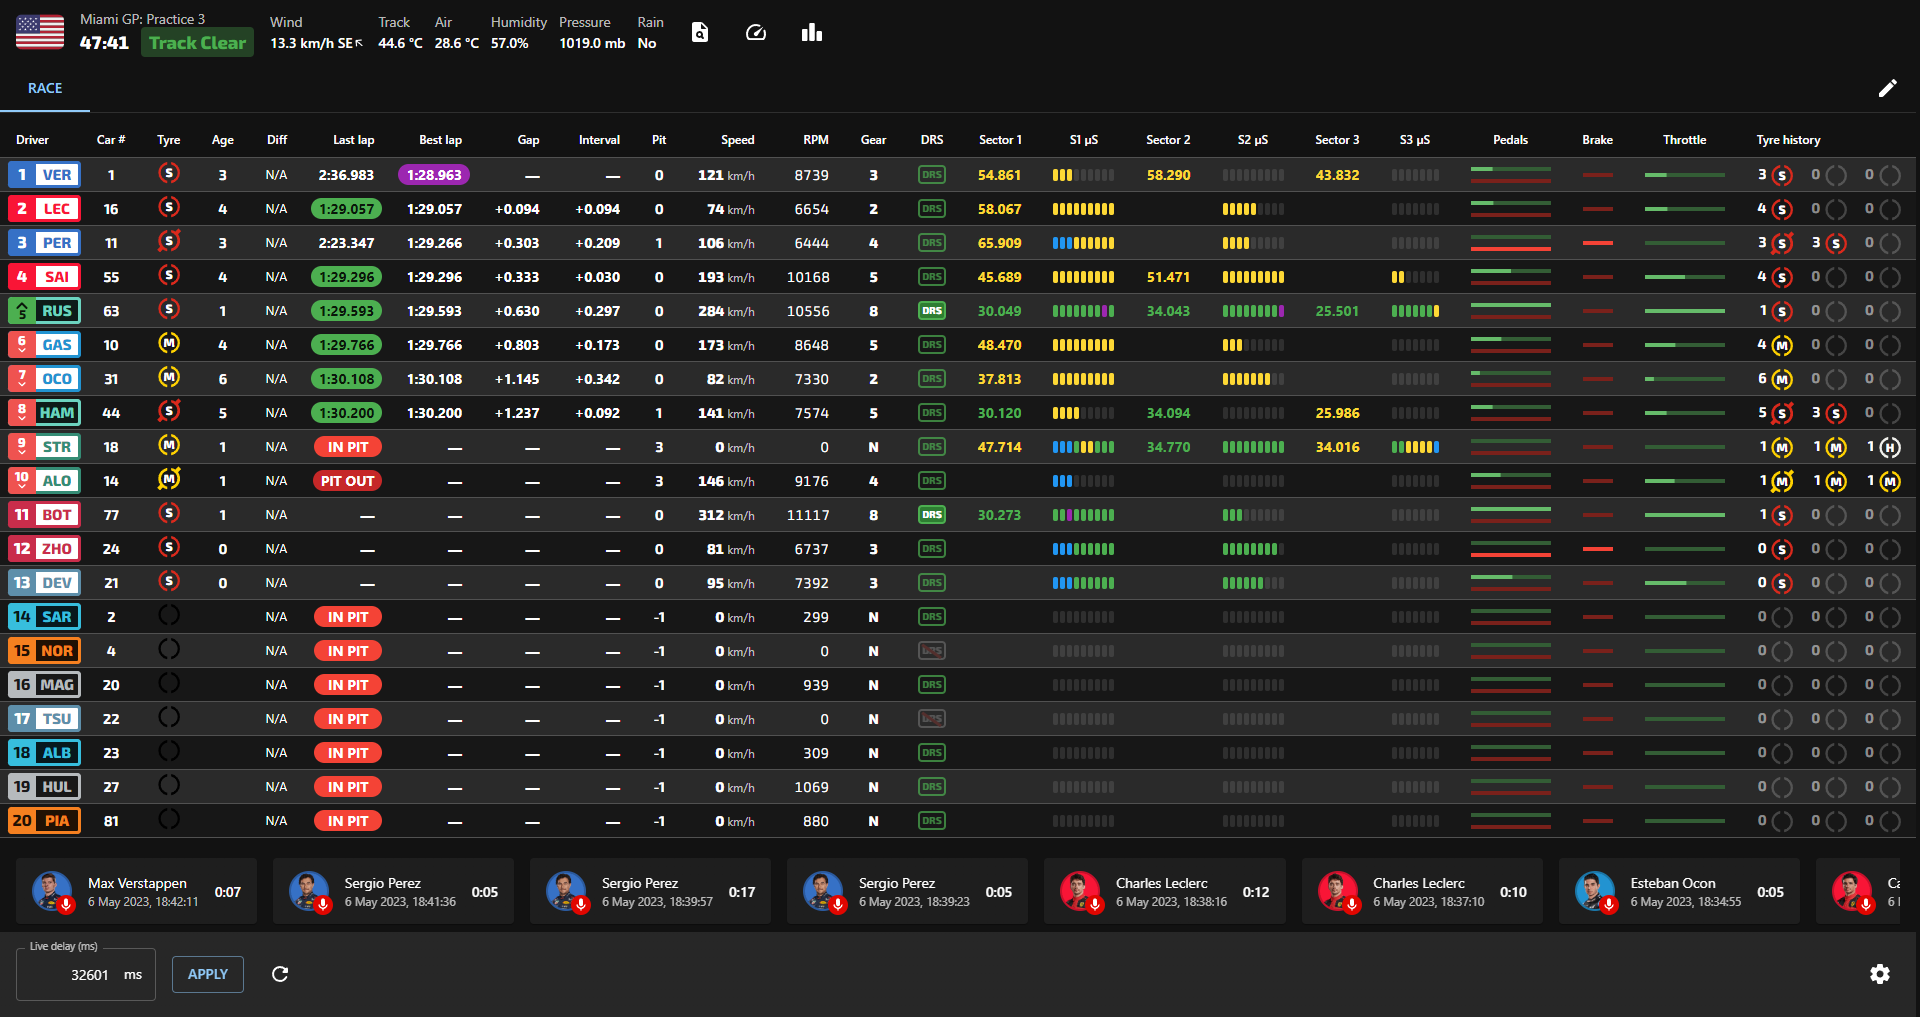The width and height of the screenshot is (1920, 1017).
Task: Open settings gear at bottom right
Action: [x=1880, y=974]
